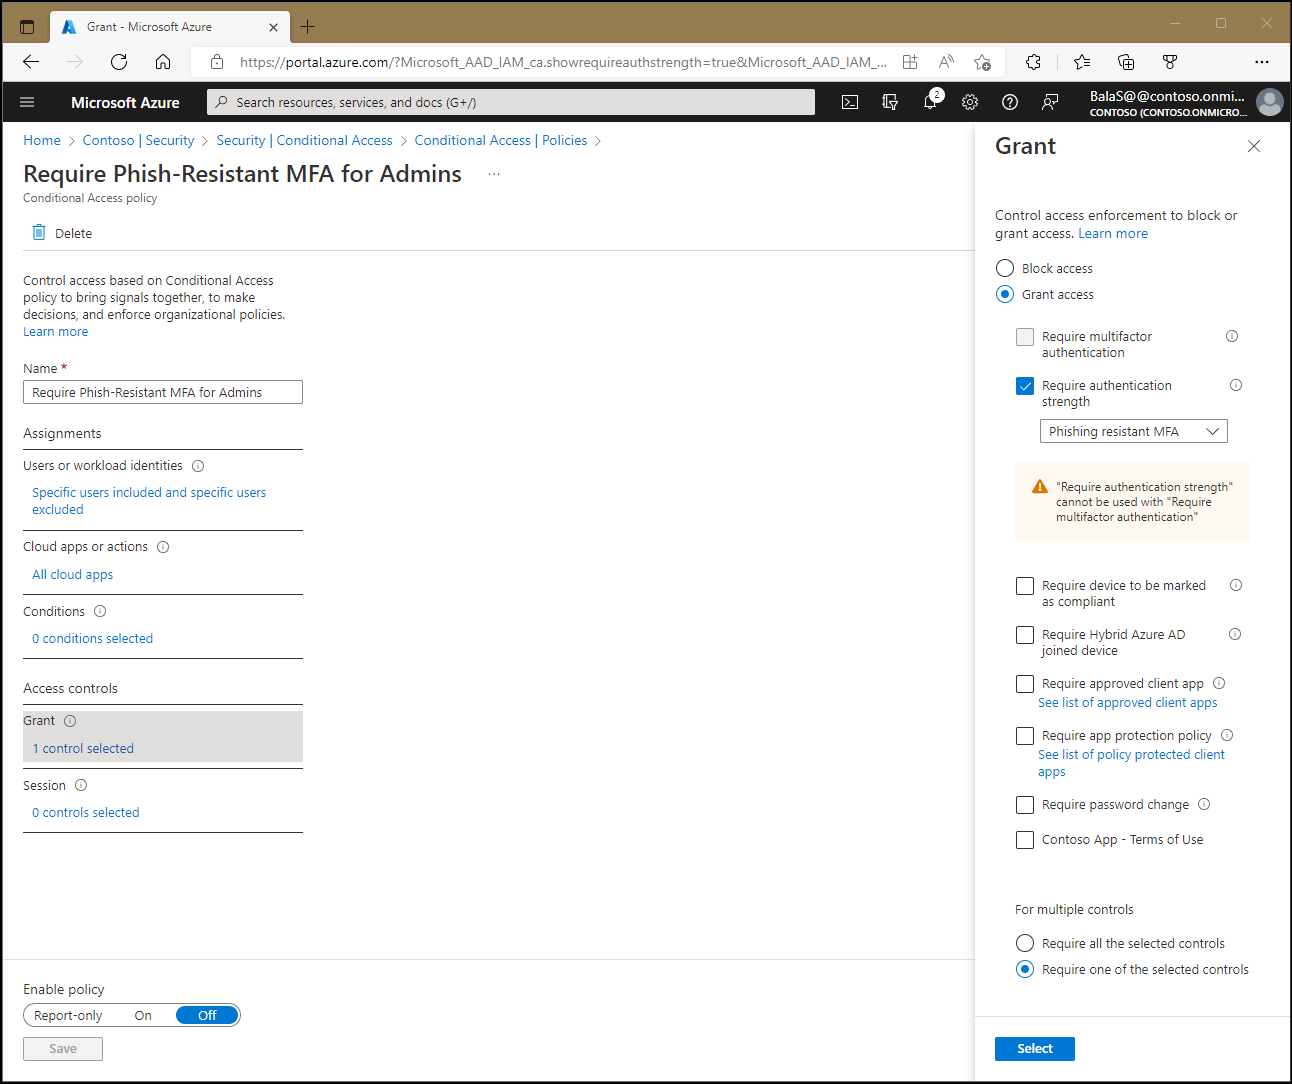1292x1084 pixels.
Task: Open the policy ellipsis menu
Action: click(493, 174)
